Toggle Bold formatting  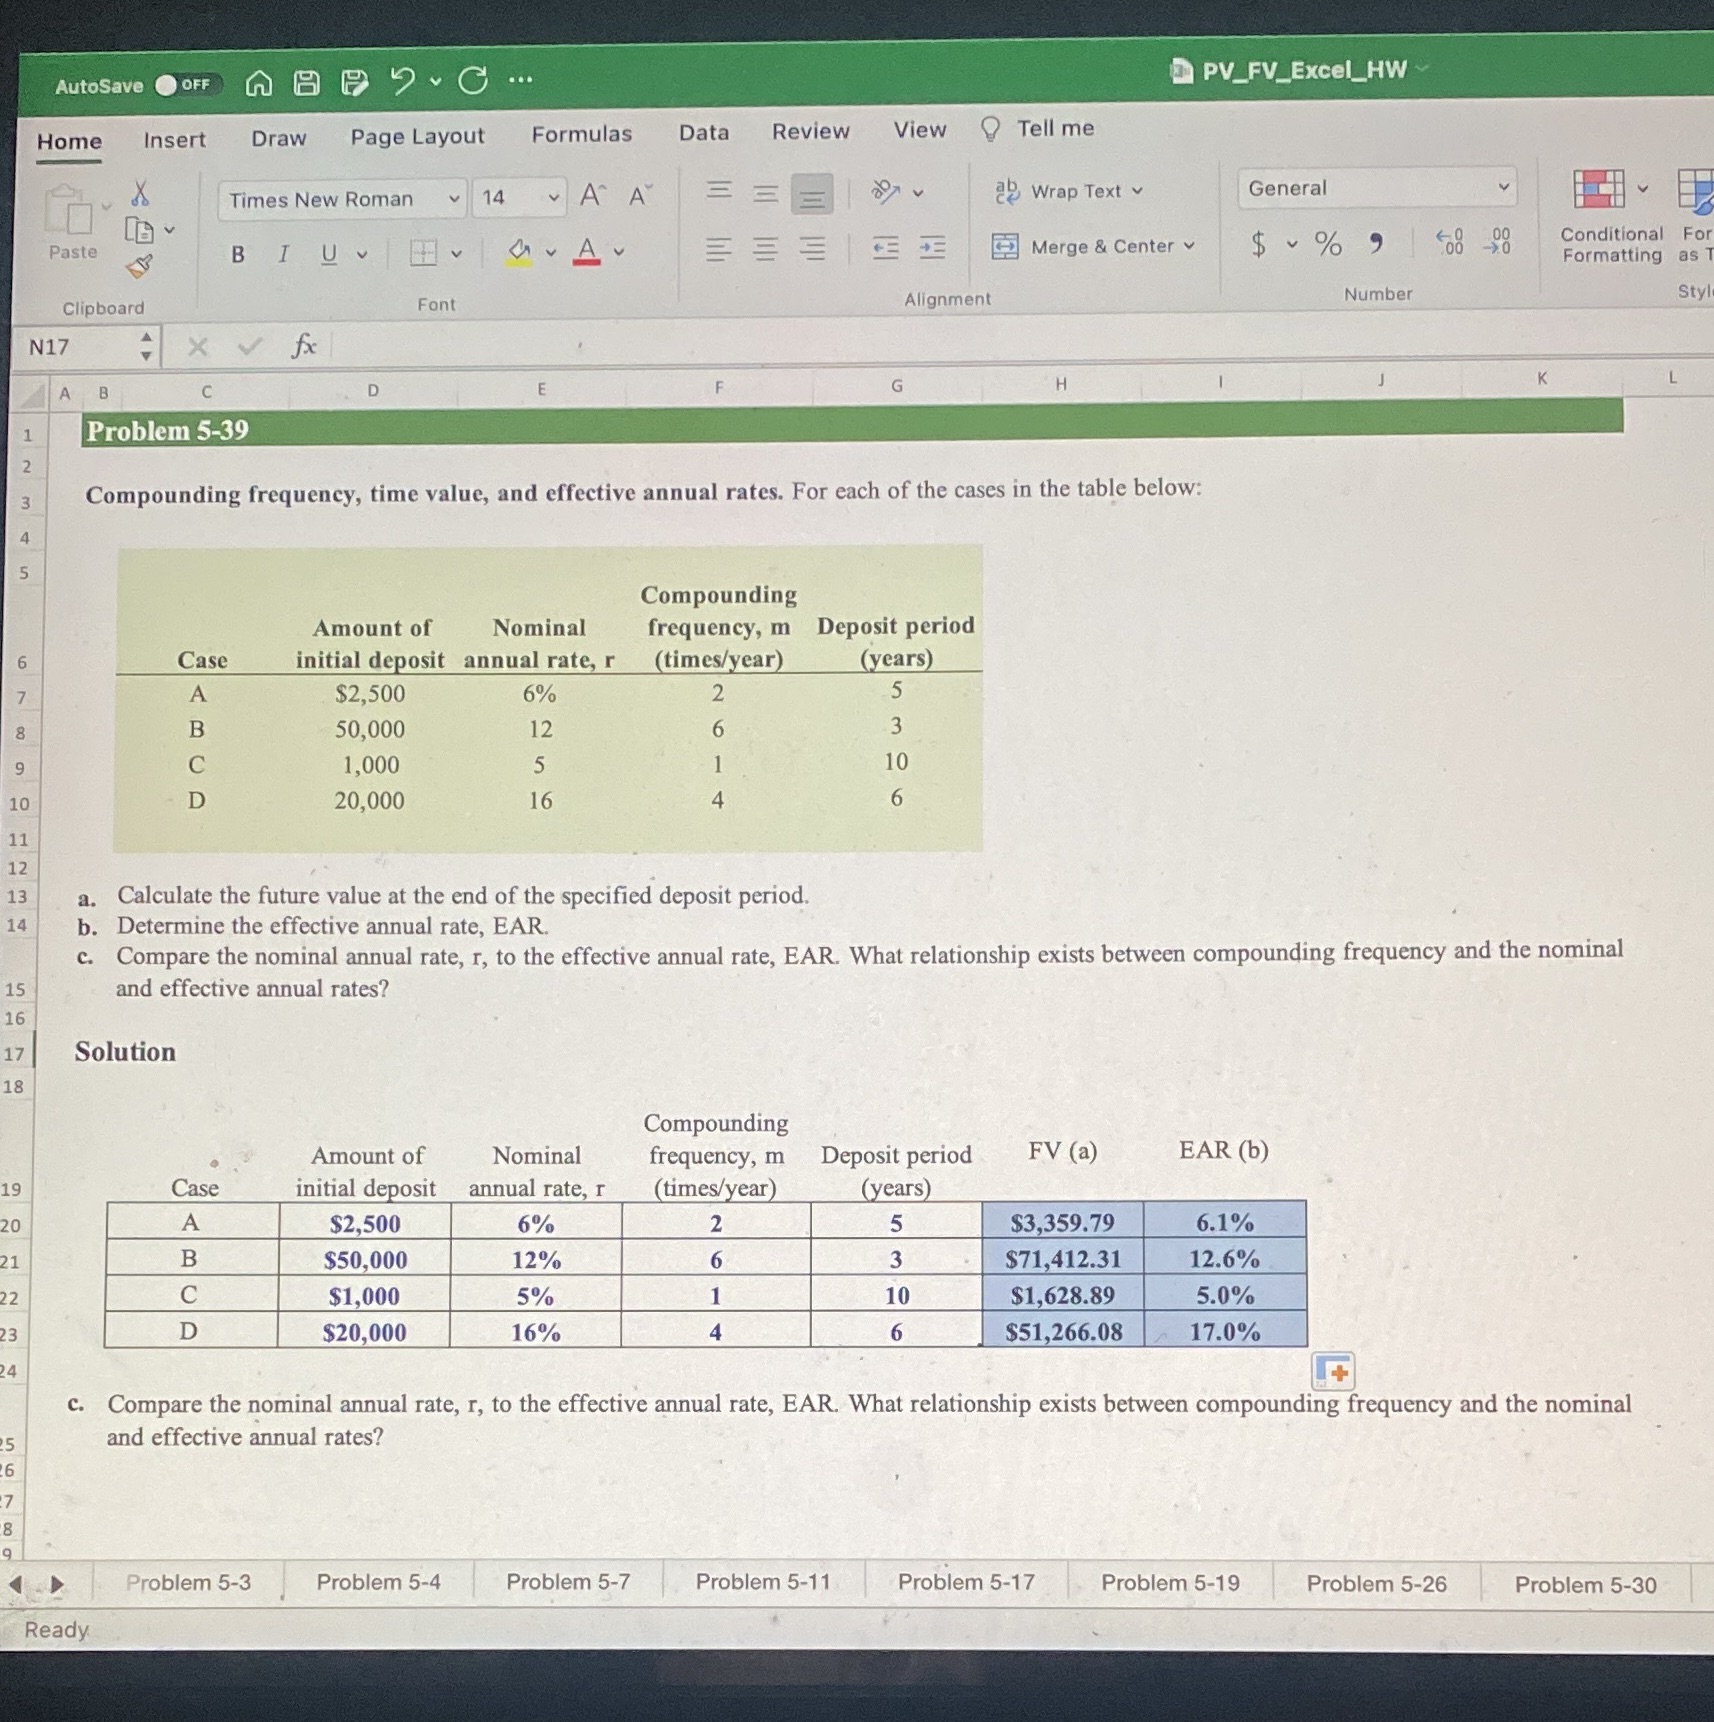[237, 254]
